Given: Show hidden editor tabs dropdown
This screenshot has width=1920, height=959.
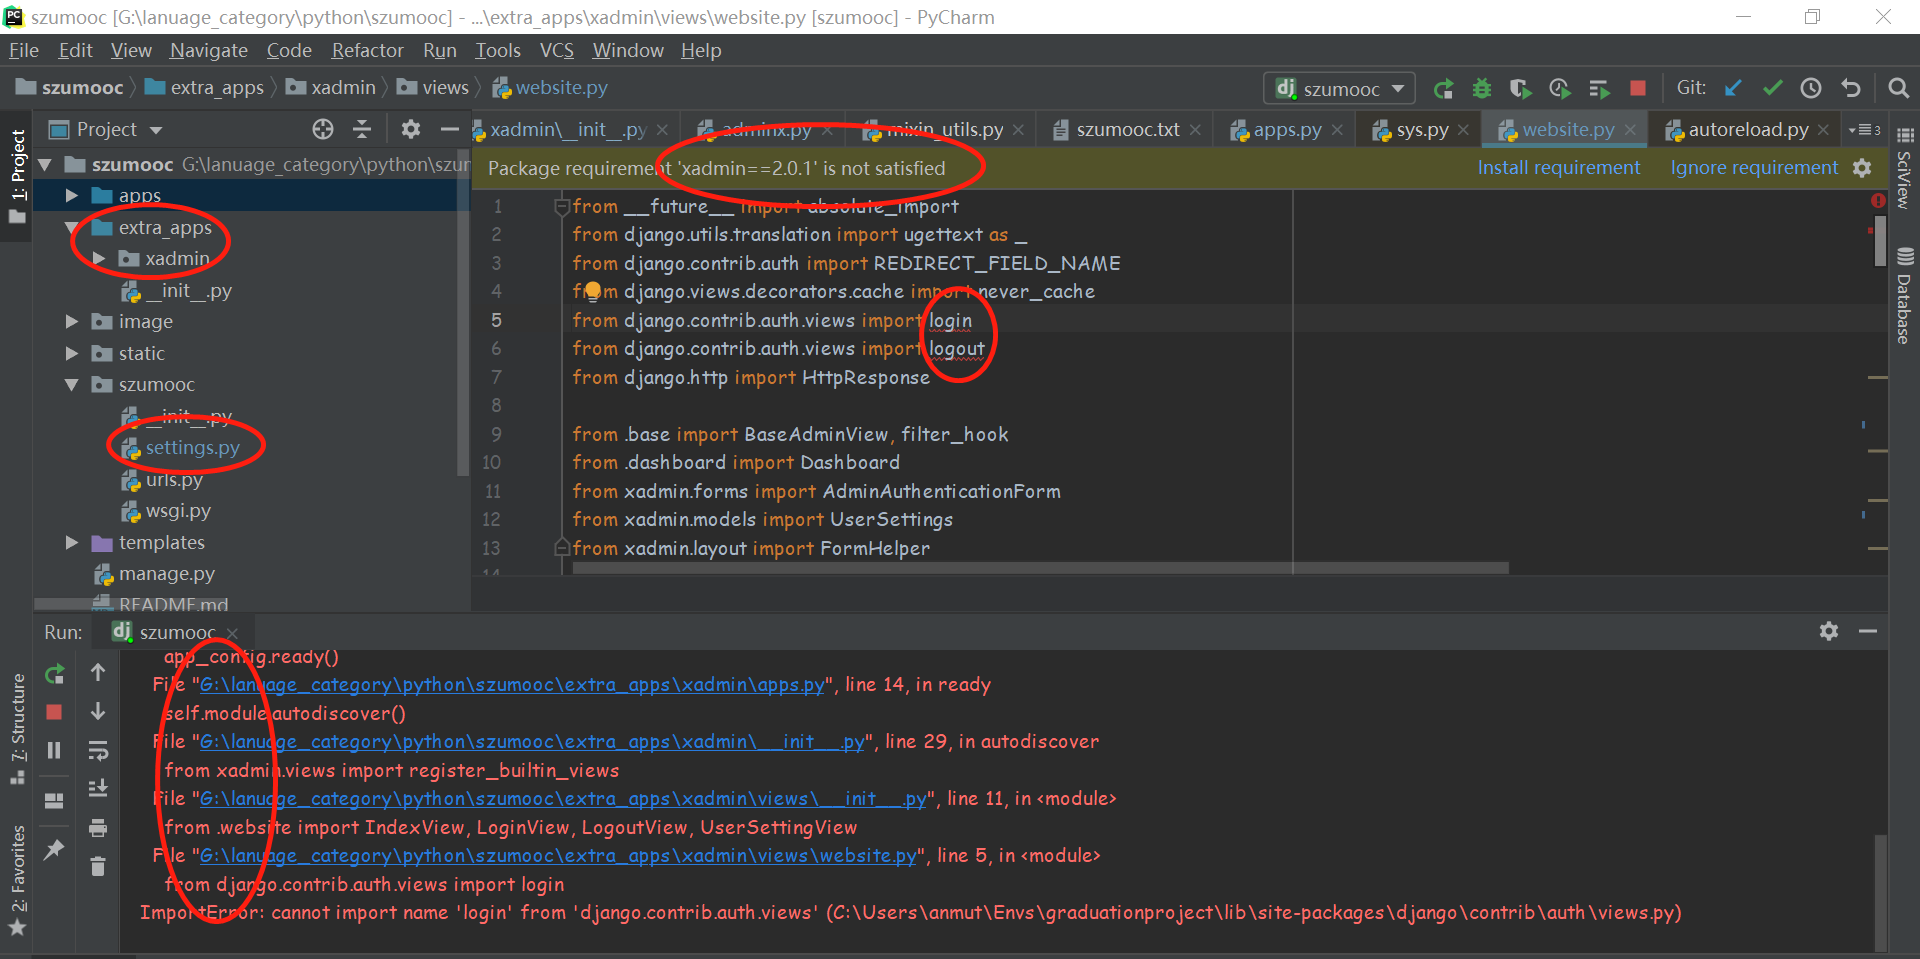Looking at the screenshot, I should coord(1865,130).
